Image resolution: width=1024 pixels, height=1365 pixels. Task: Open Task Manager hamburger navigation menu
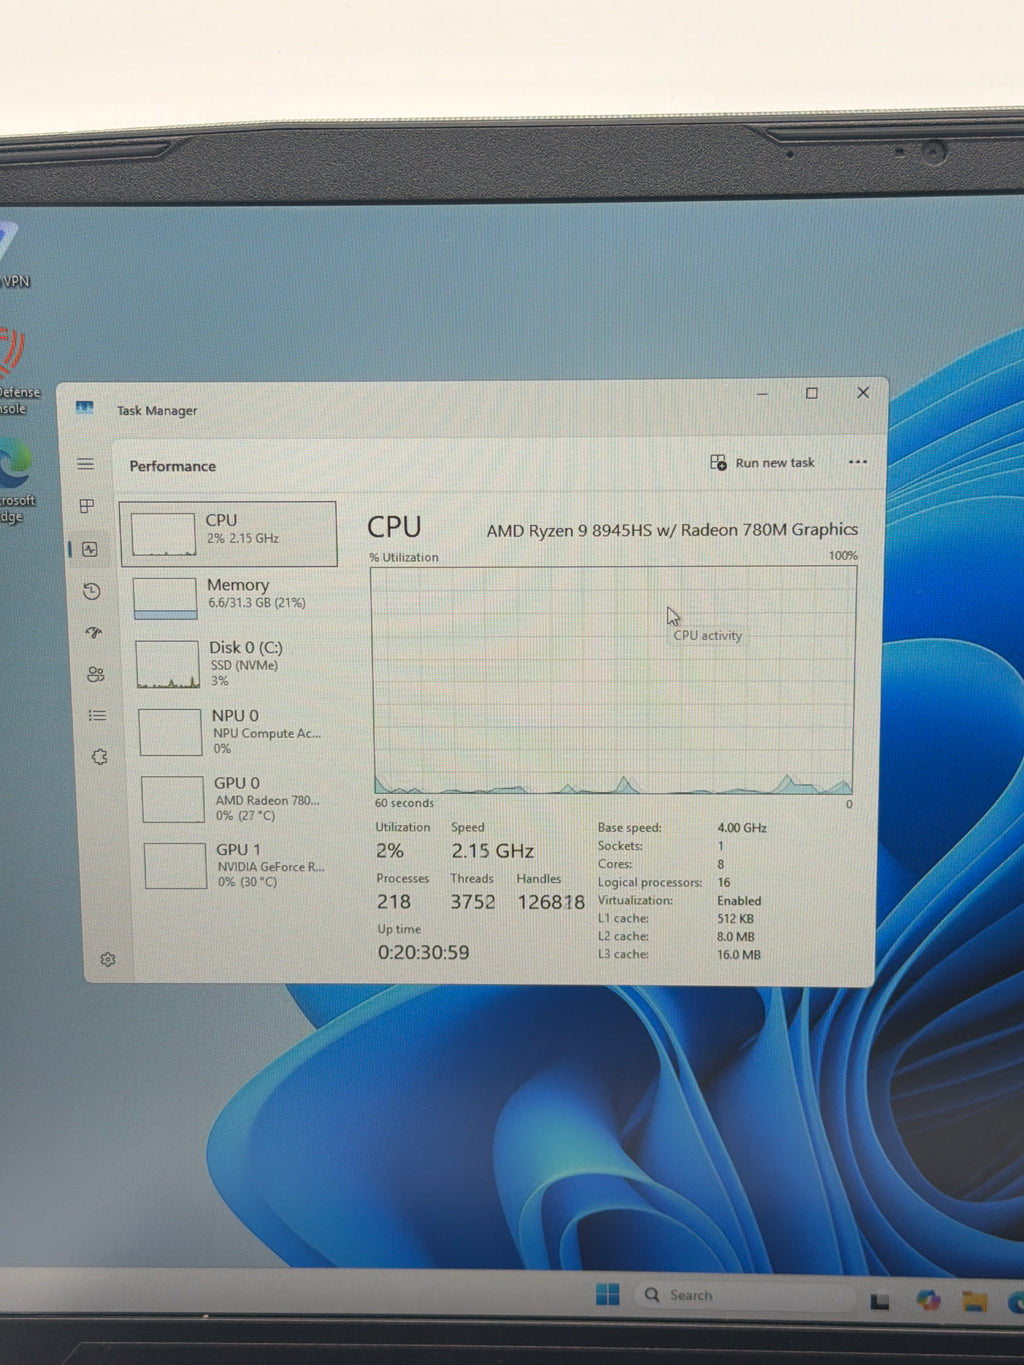86,464
